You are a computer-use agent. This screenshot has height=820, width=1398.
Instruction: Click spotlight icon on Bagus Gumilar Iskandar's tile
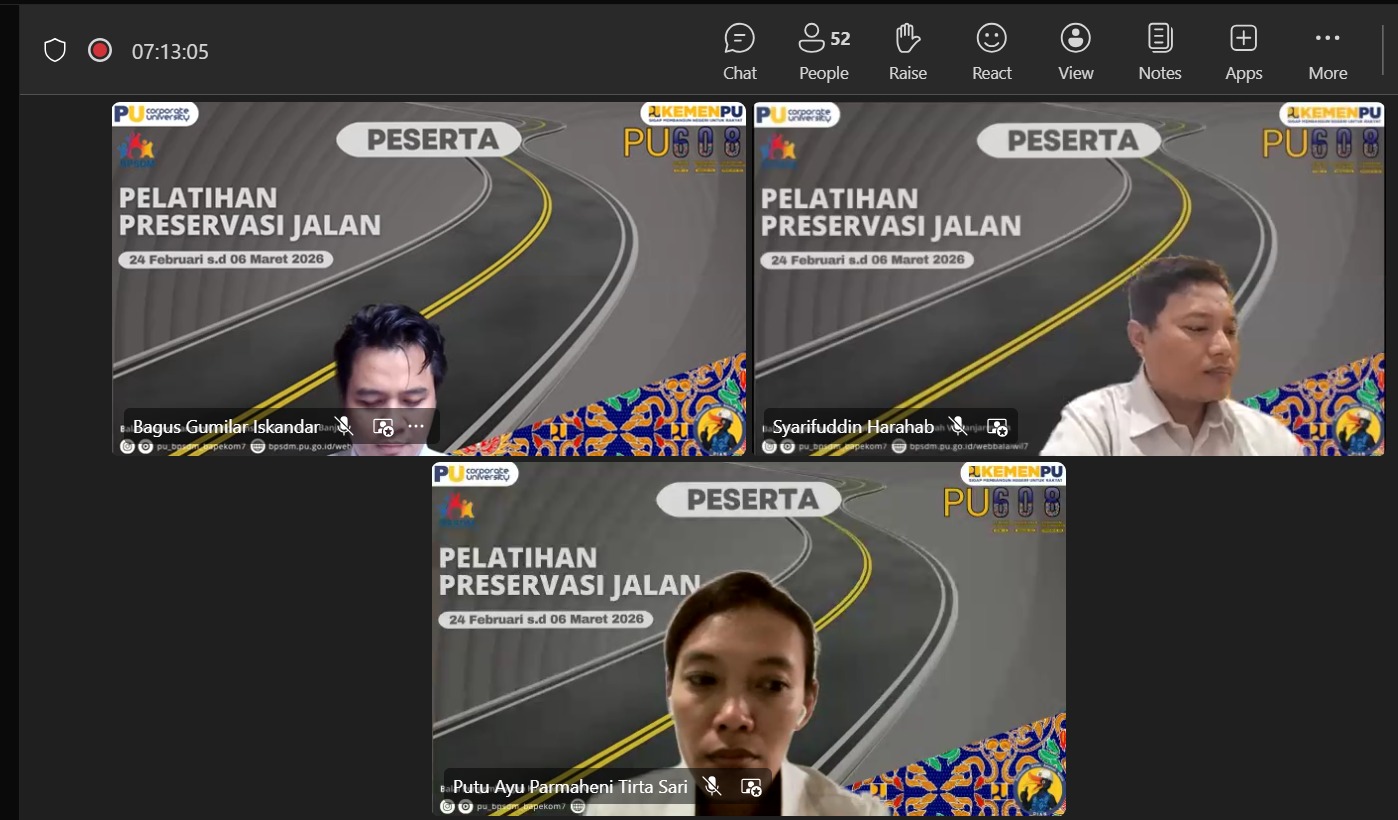(x=383, y=427)
